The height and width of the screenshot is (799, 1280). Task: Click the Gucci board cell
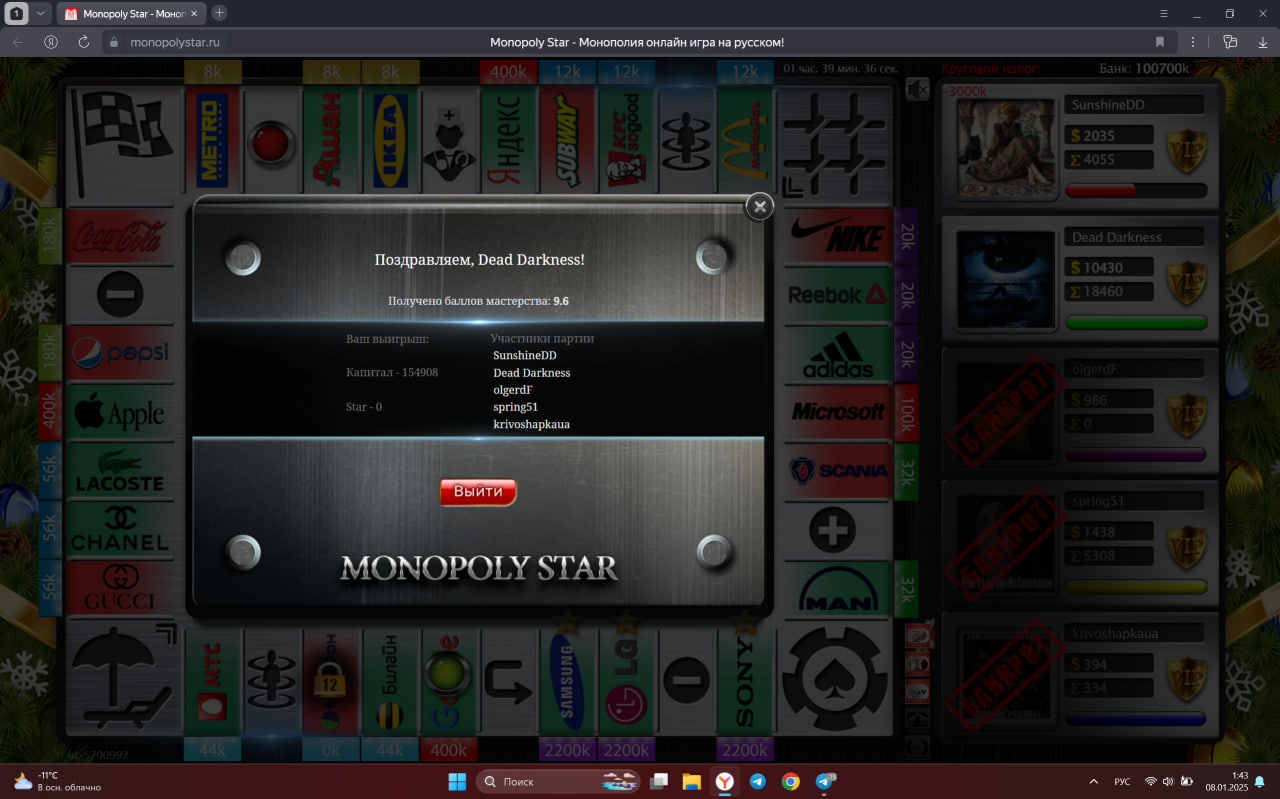120,589
